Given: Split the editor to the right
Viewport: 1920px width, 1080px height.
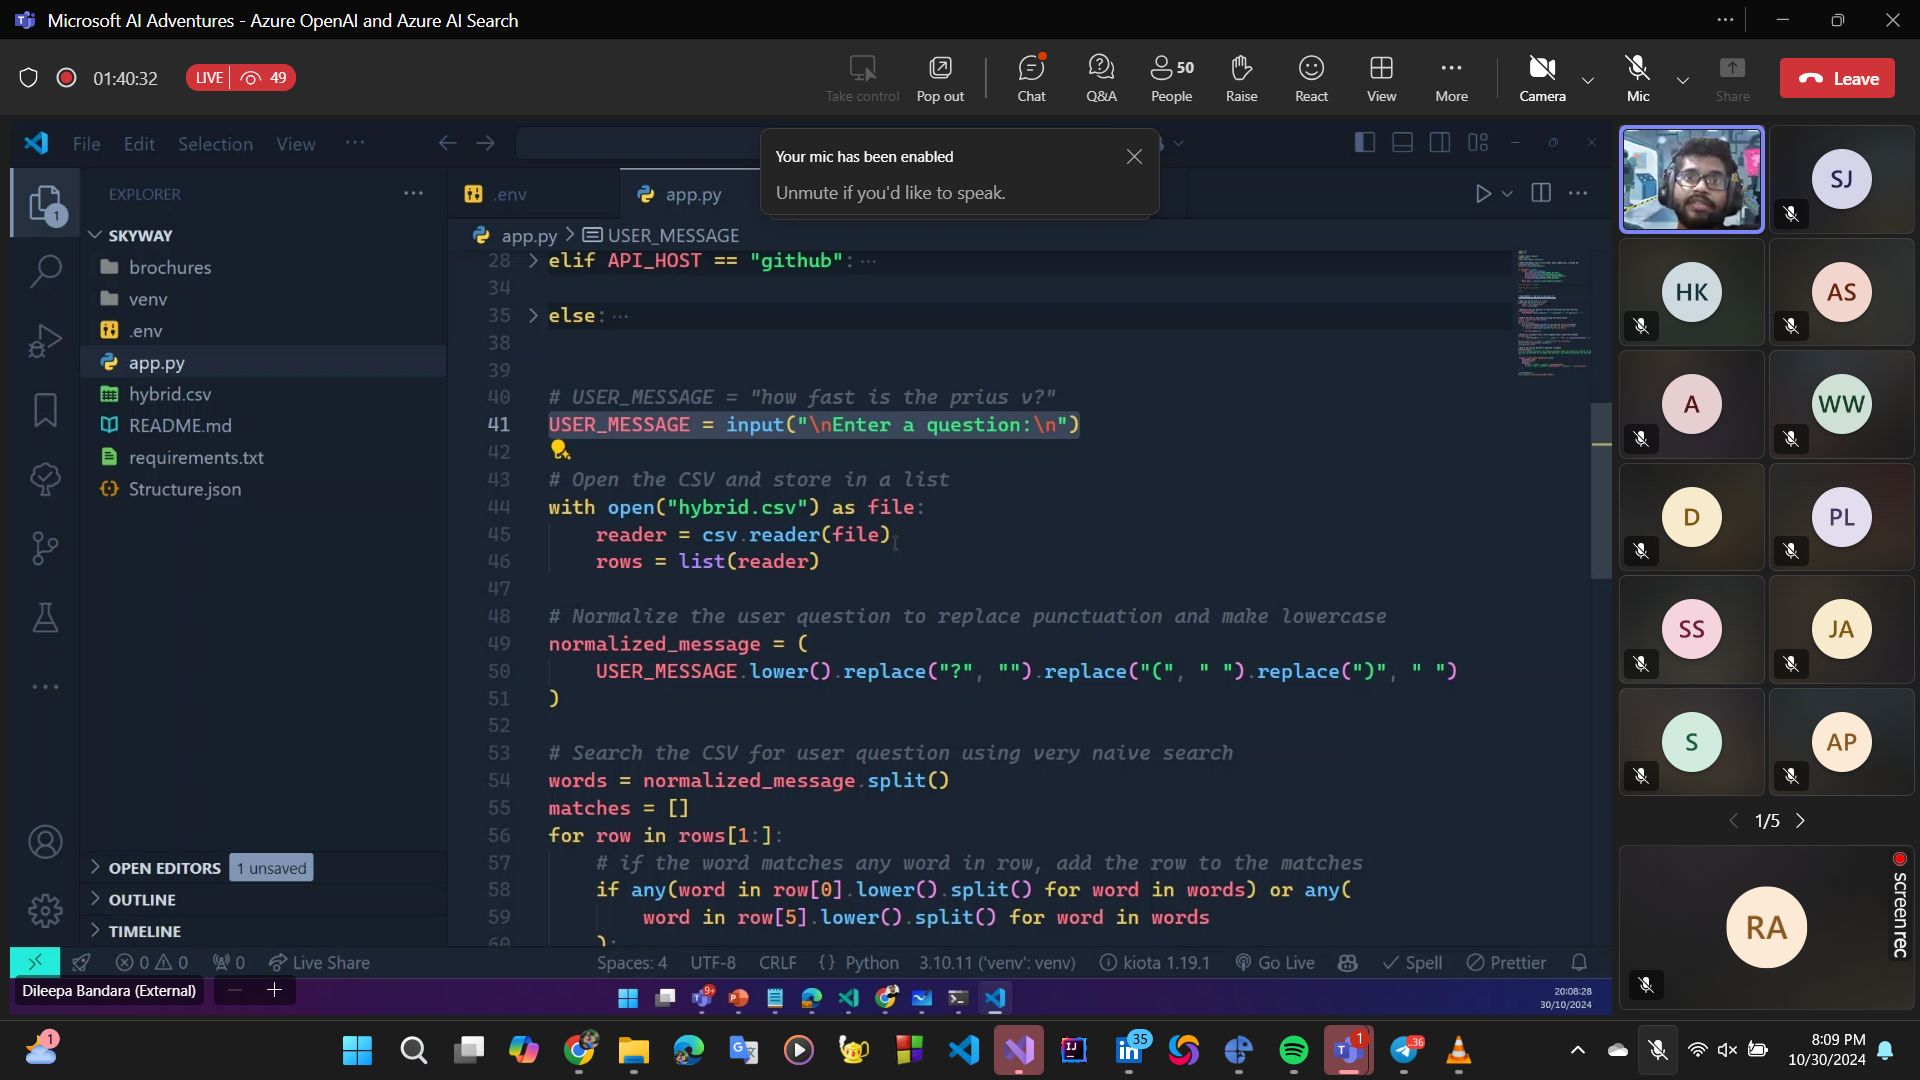Looking at the screenshot, I should pos(1541,193).
